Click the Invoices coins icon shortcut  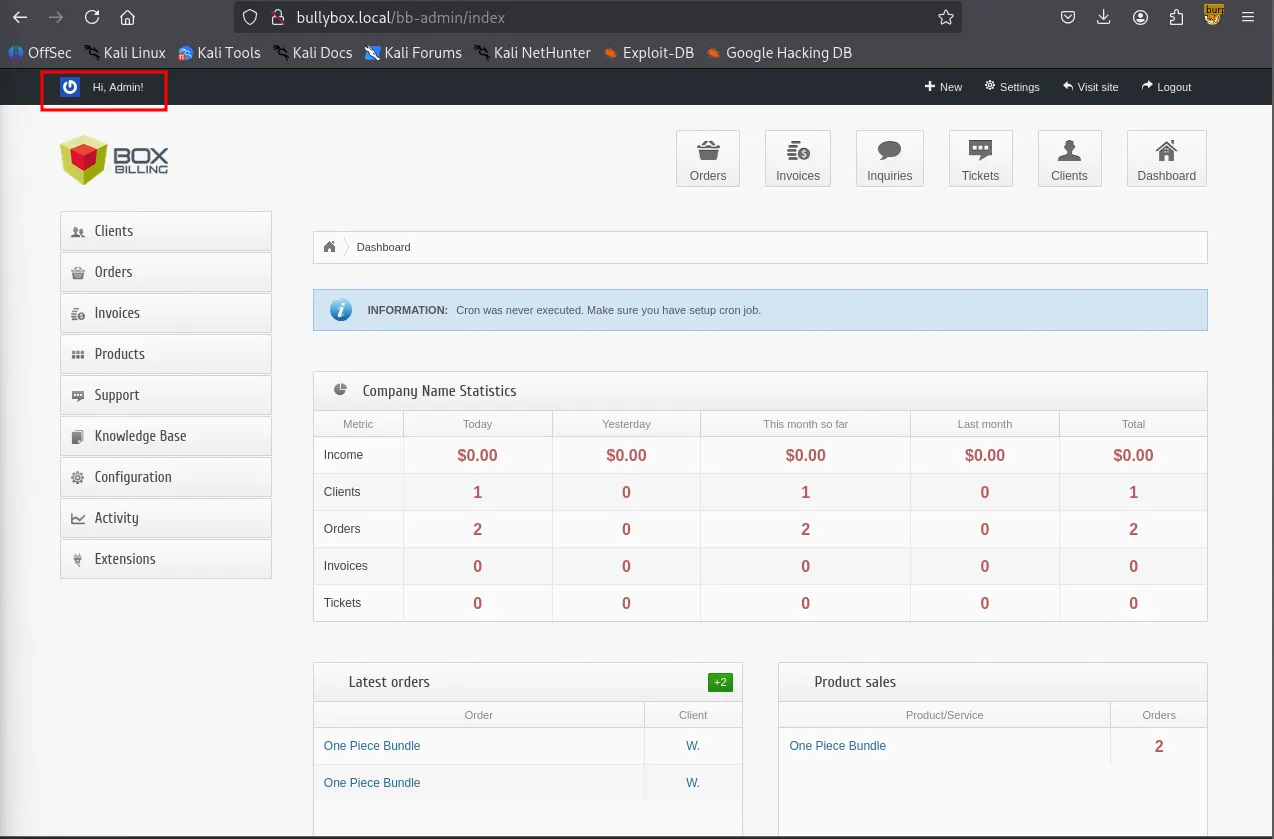pos(798,158)
